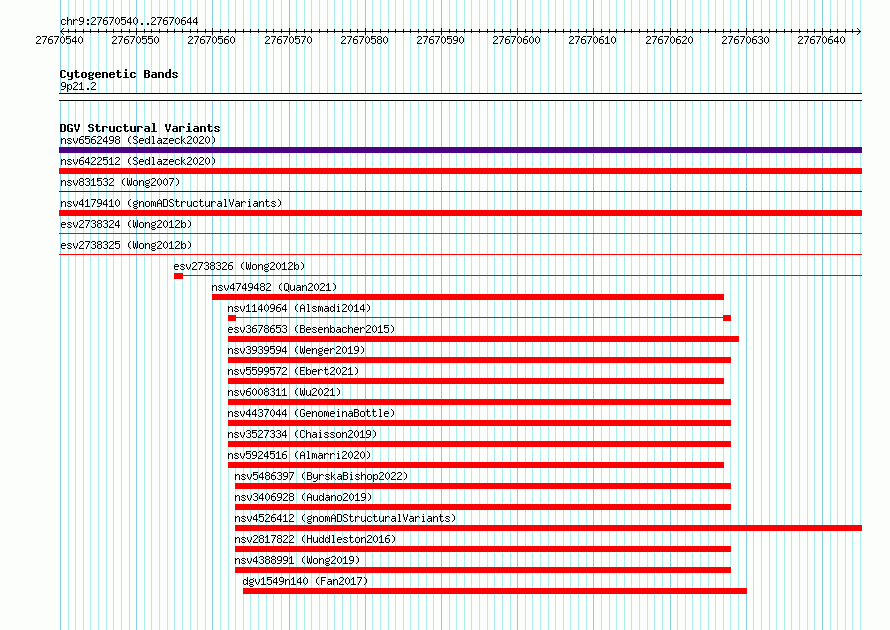
Task: Open nsv5486397 (ByrskaBishop2022) variant label
Action: [321, 476]
